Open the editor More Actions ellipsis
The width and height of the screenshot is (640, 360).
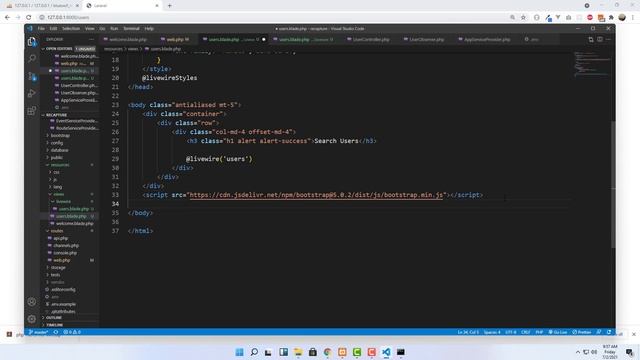point(609,40)
